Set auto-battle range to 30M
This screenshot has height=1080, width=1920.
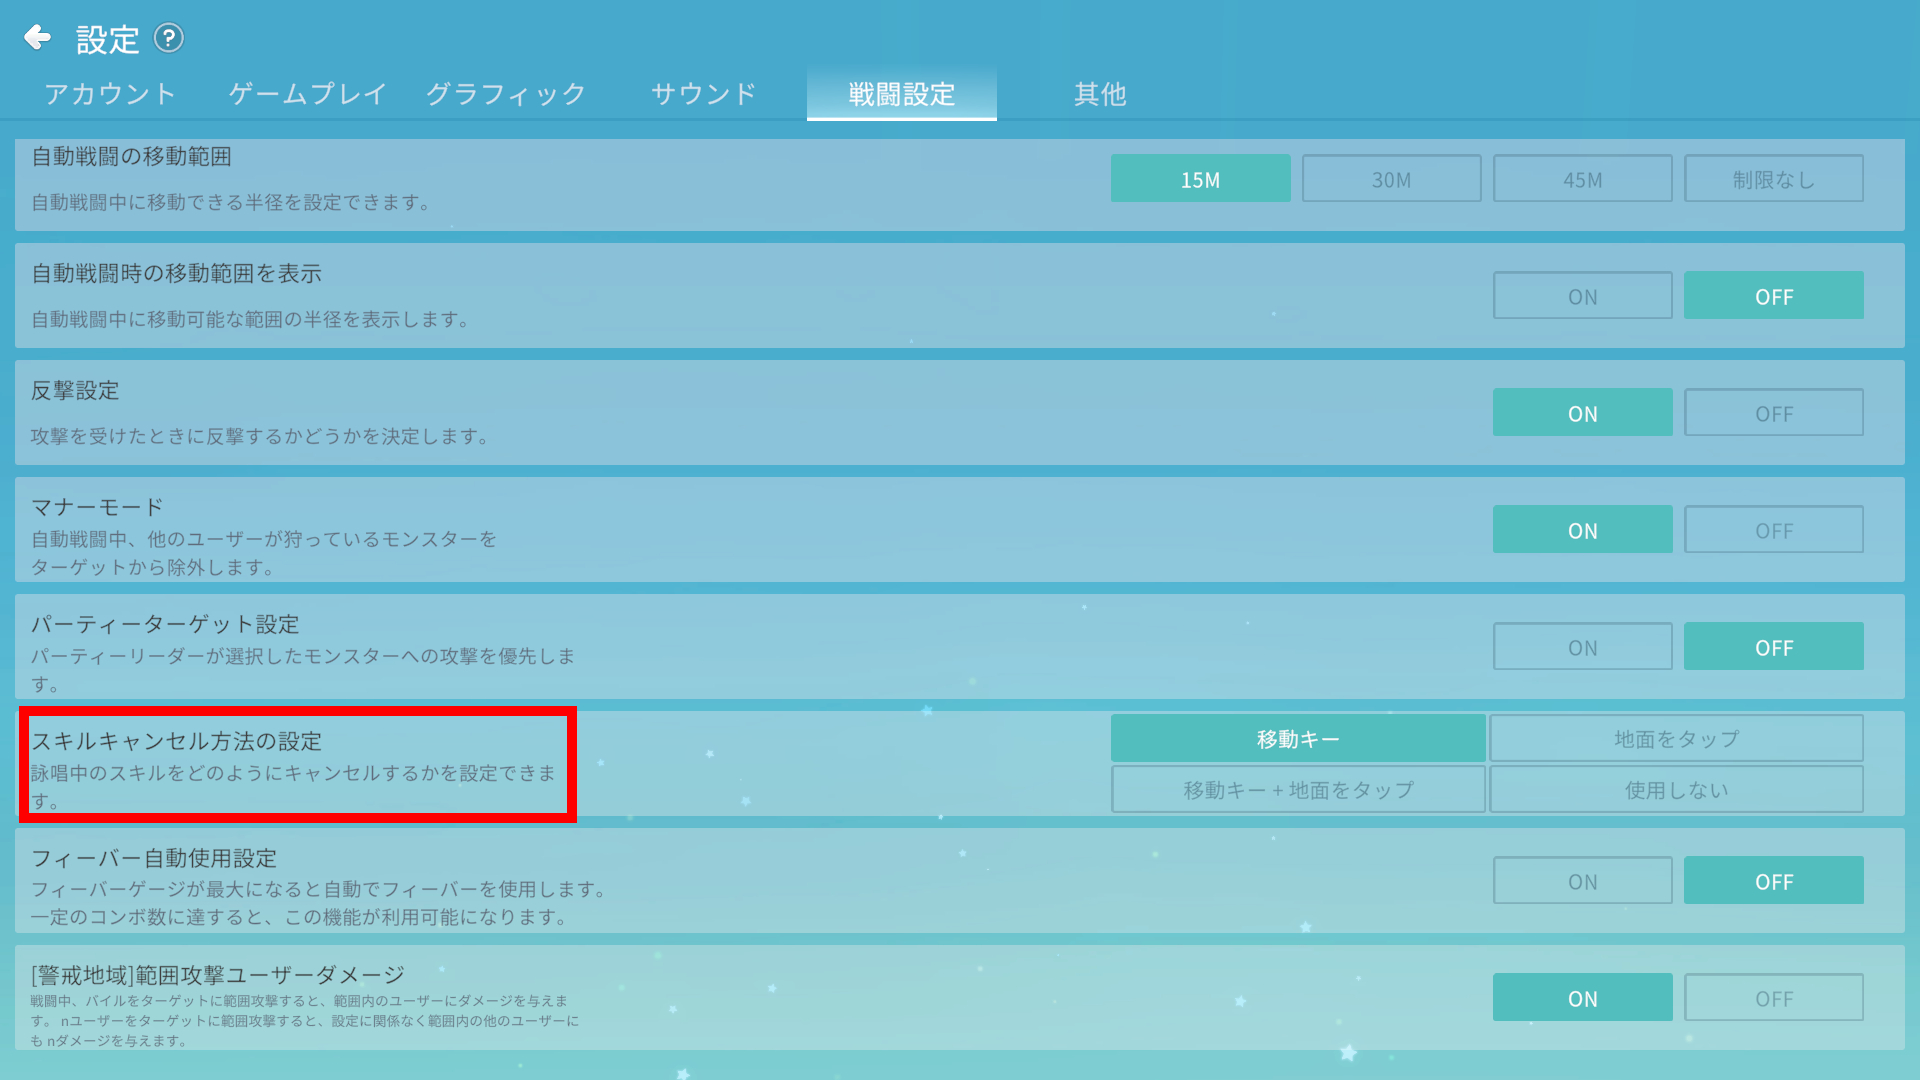[1391, 179]
